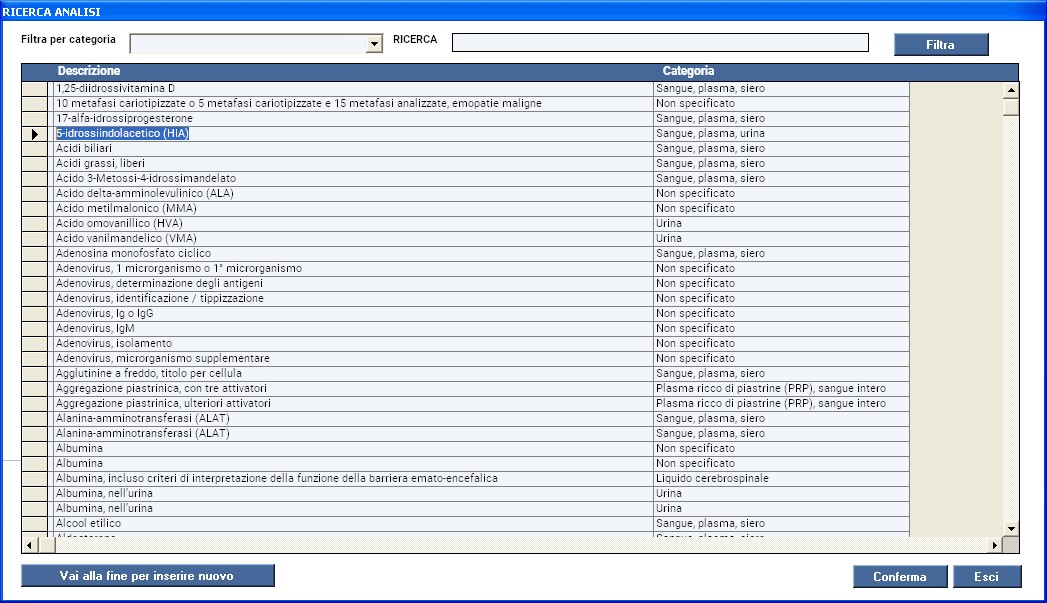Sort by the Descrizione column header
The height and width of the screenshot is (603, 1047).
[x=89, y=71]
